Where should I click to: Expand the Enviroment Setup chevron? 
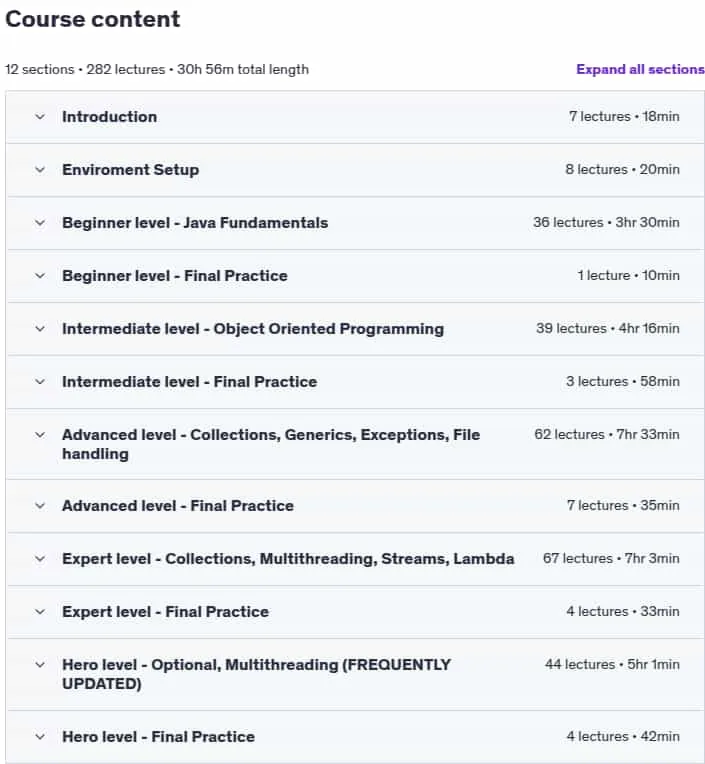pos(40,170)
